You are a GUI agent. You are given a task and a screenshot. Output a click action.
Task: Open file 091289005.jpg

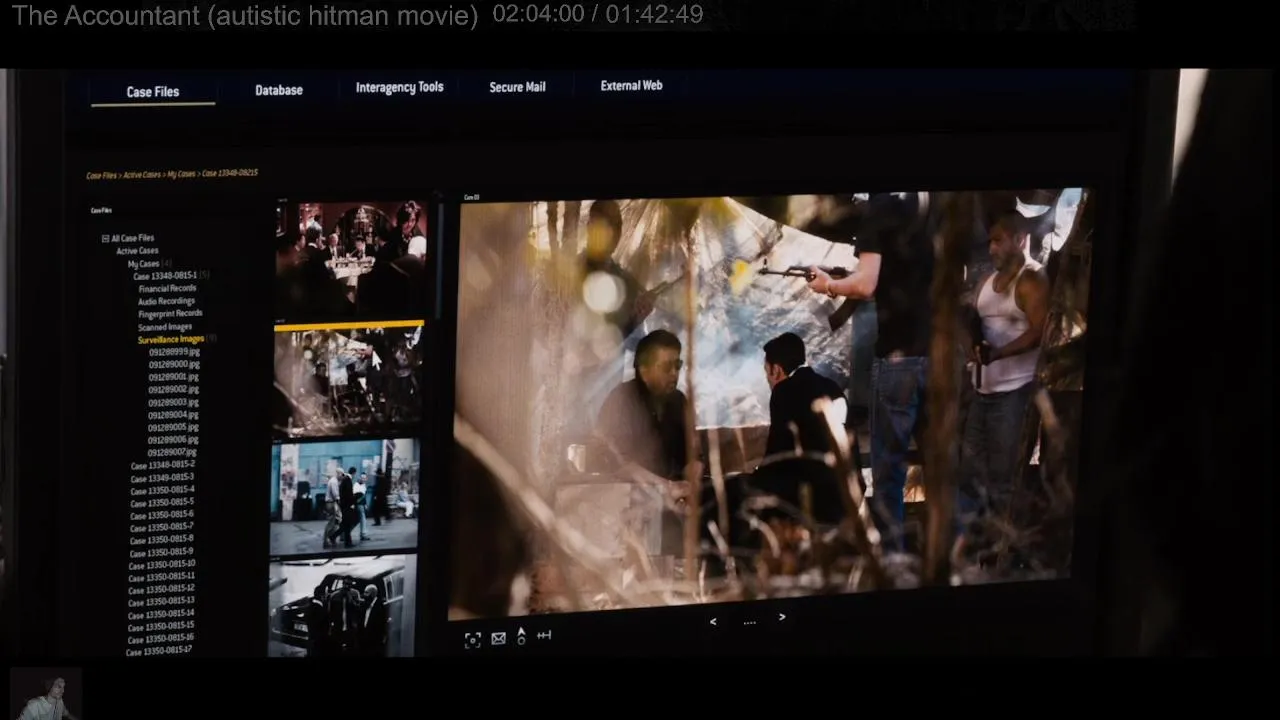173,427
